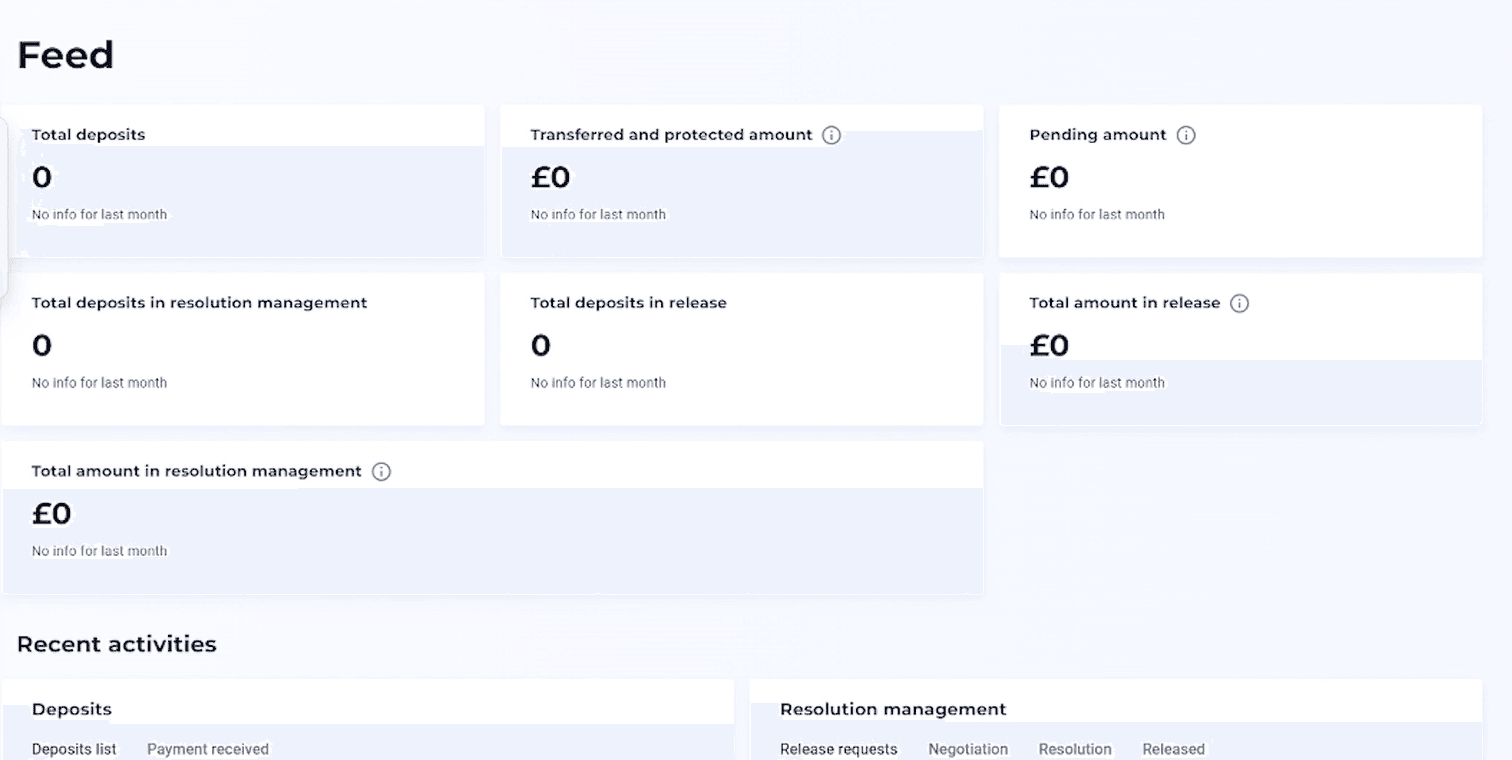Select the Released tab

(x=1173, y=749)
